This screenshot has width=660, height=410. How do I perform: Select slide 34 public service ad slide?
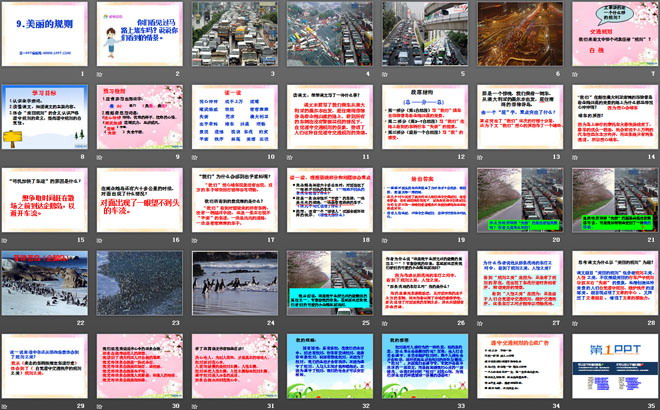point(520,365)
